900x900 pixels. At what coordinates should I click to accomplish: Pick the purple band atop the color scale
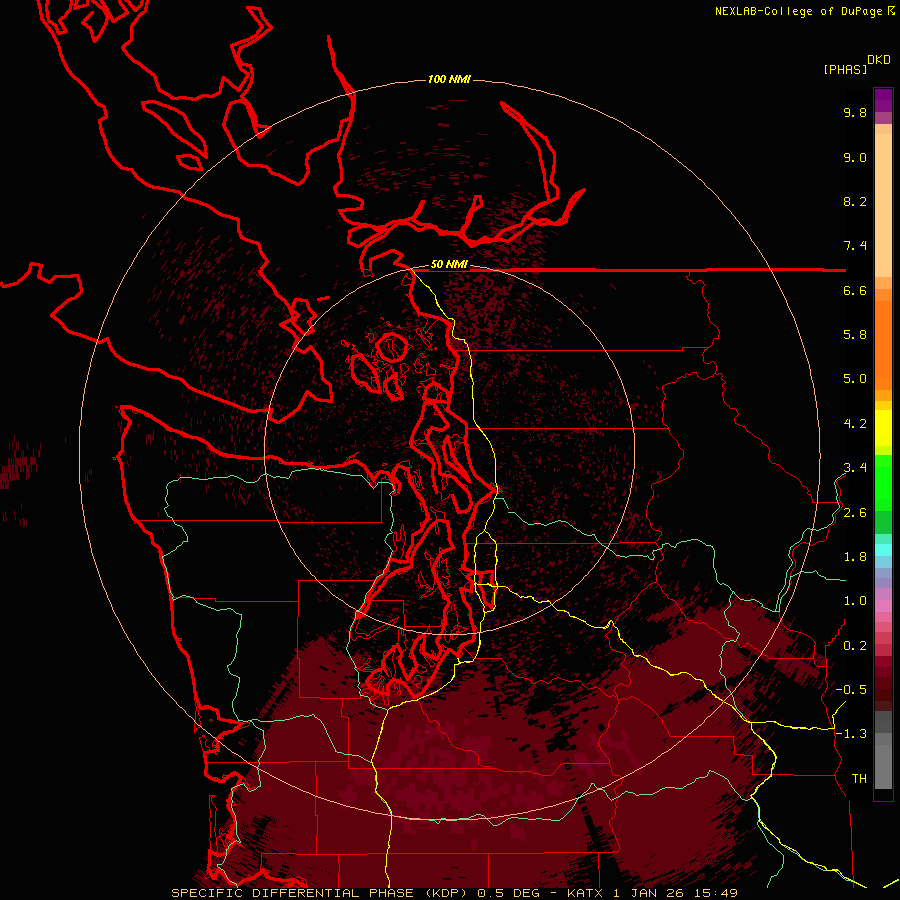click(x=883, y=100)
